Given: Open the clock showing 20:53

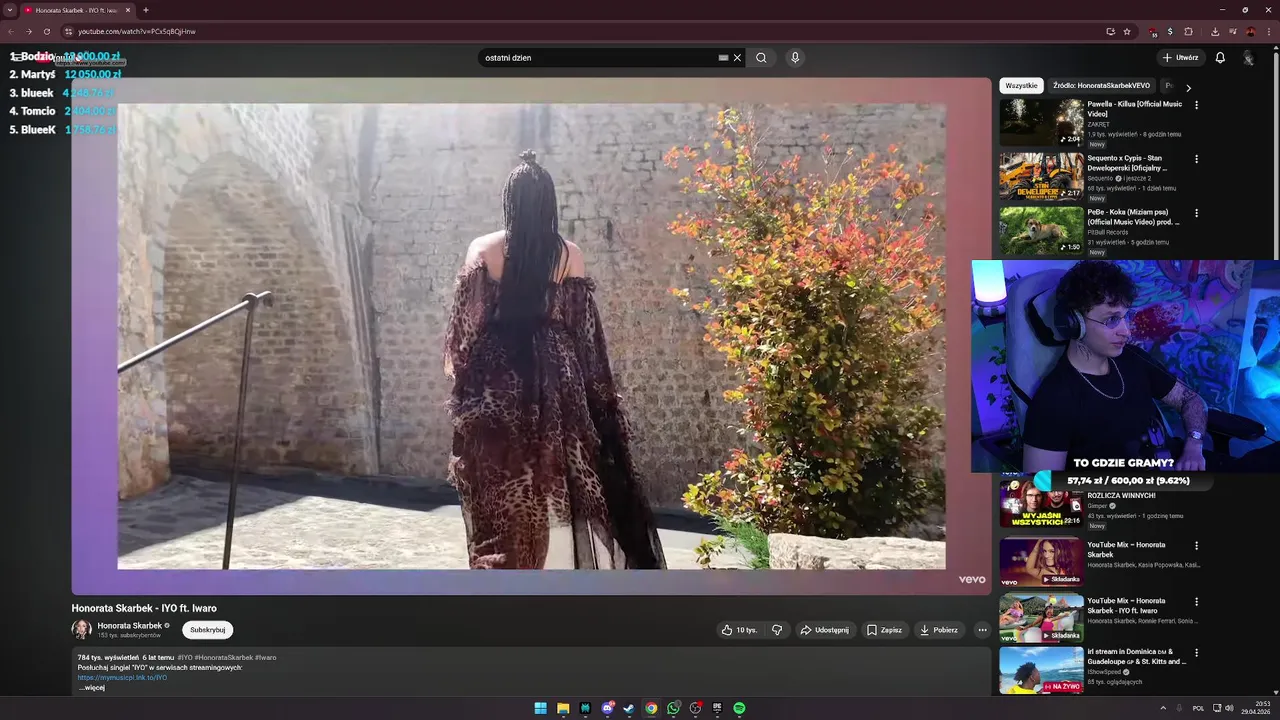Looking at the screenshot, I should [1256, 708].
